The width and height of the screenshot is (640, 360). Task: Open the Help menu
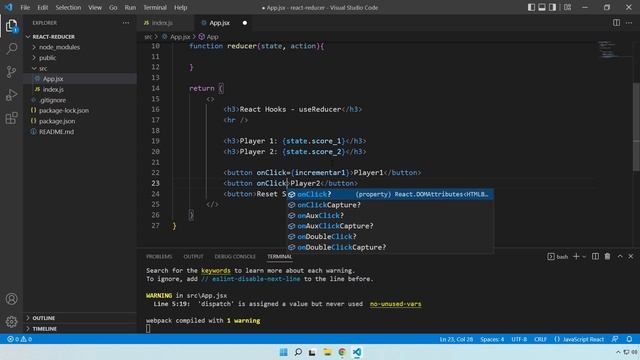pos(180,7)
